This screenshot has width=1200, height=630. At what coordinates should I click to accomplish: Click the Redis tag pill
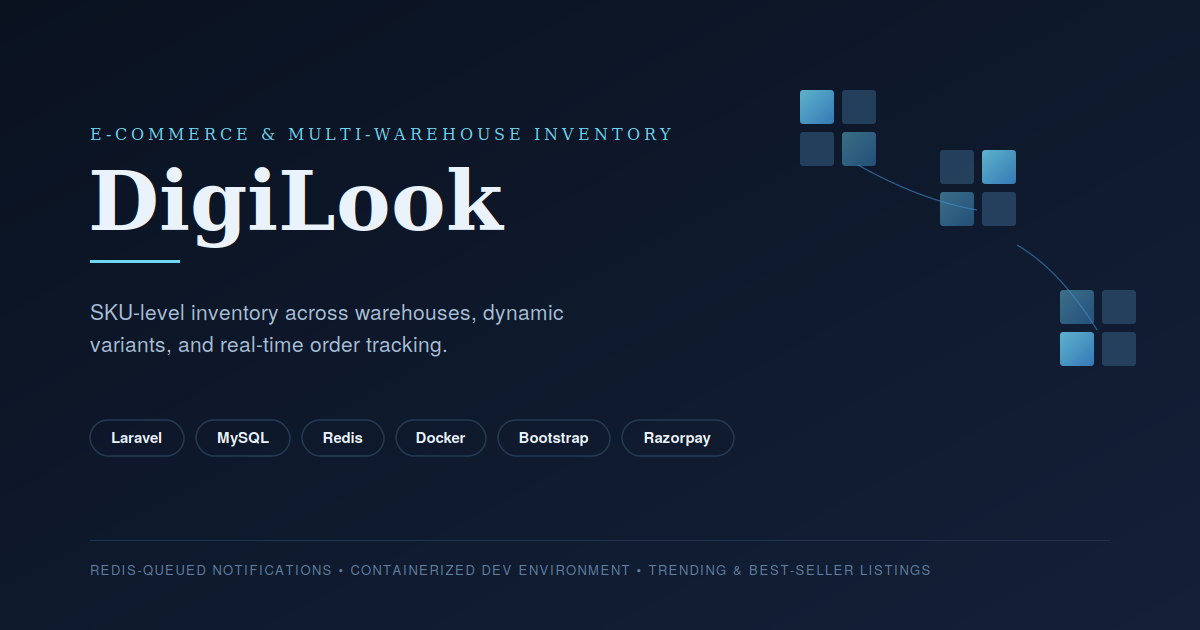(x=343, y=438)
